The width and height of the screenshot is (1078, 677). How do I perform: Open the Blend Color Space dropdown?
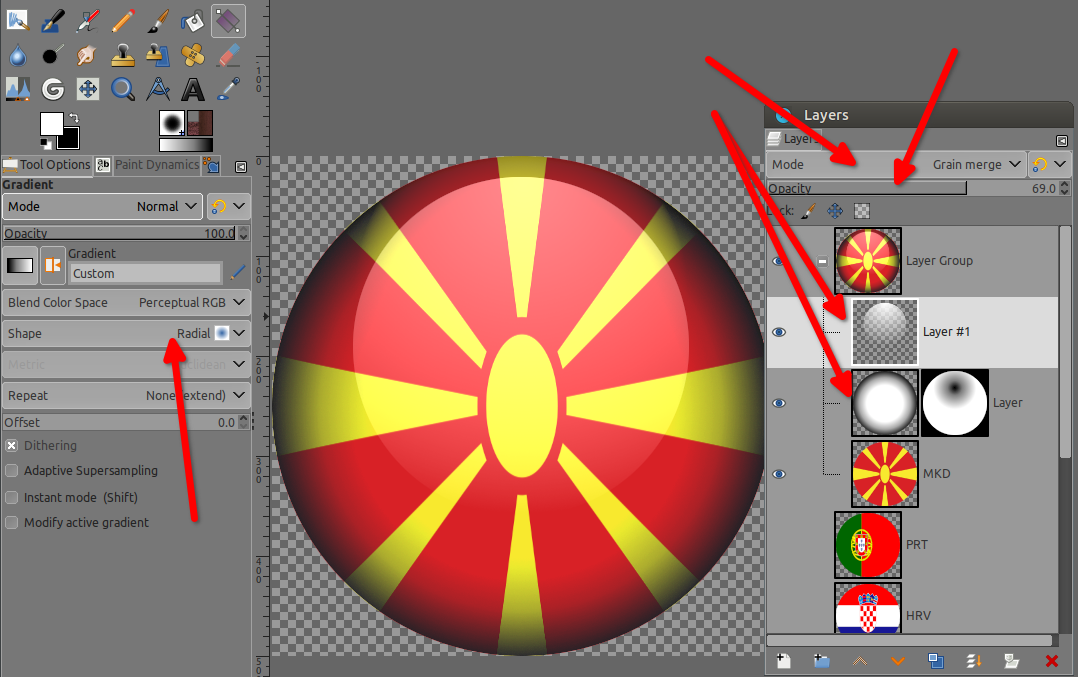click(x=126, y=302)
